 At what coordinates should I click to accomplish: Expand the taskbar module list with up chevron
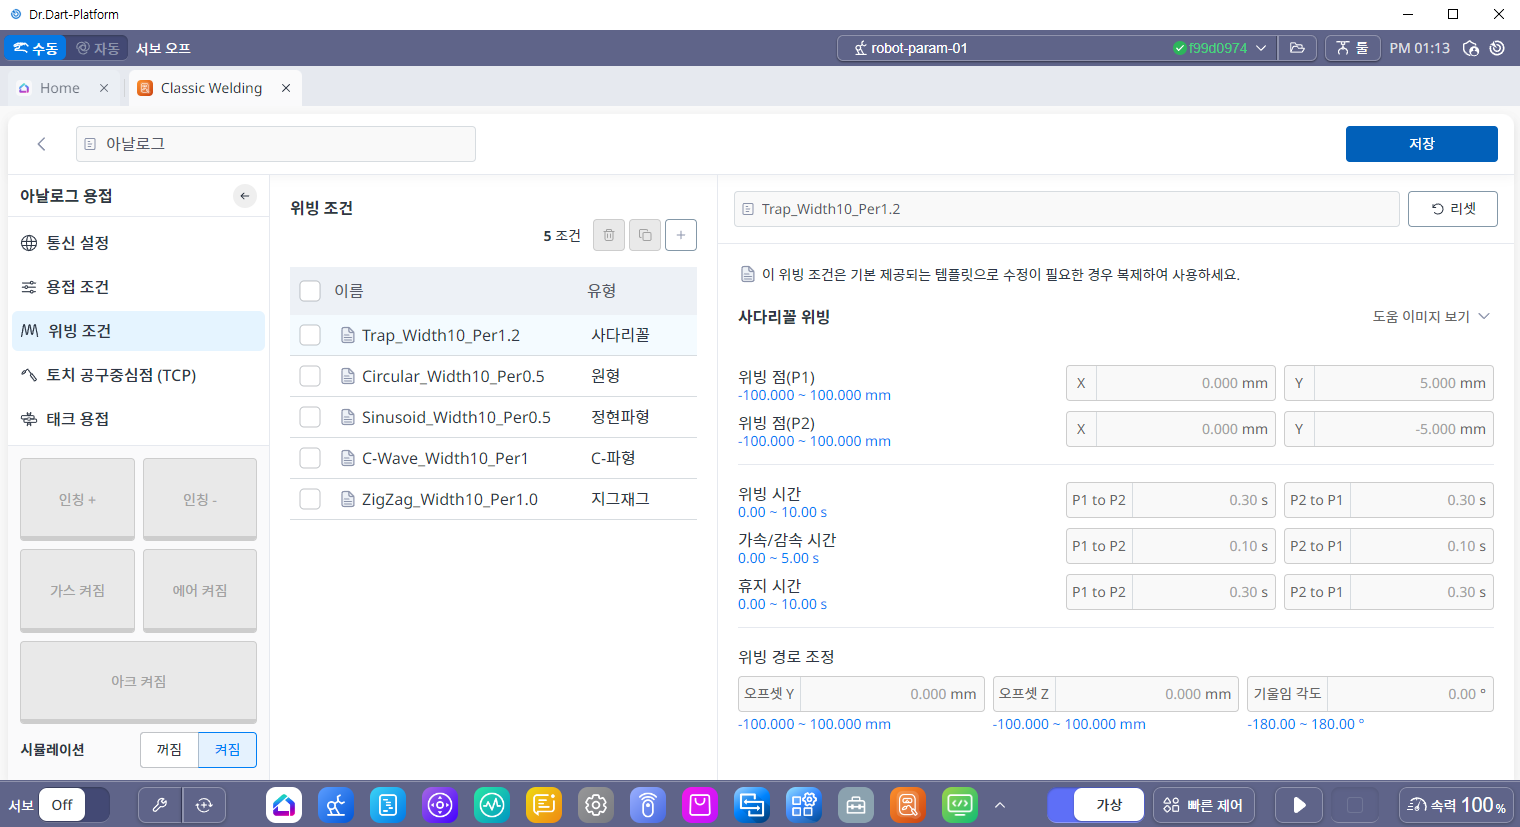click(999, 805)
